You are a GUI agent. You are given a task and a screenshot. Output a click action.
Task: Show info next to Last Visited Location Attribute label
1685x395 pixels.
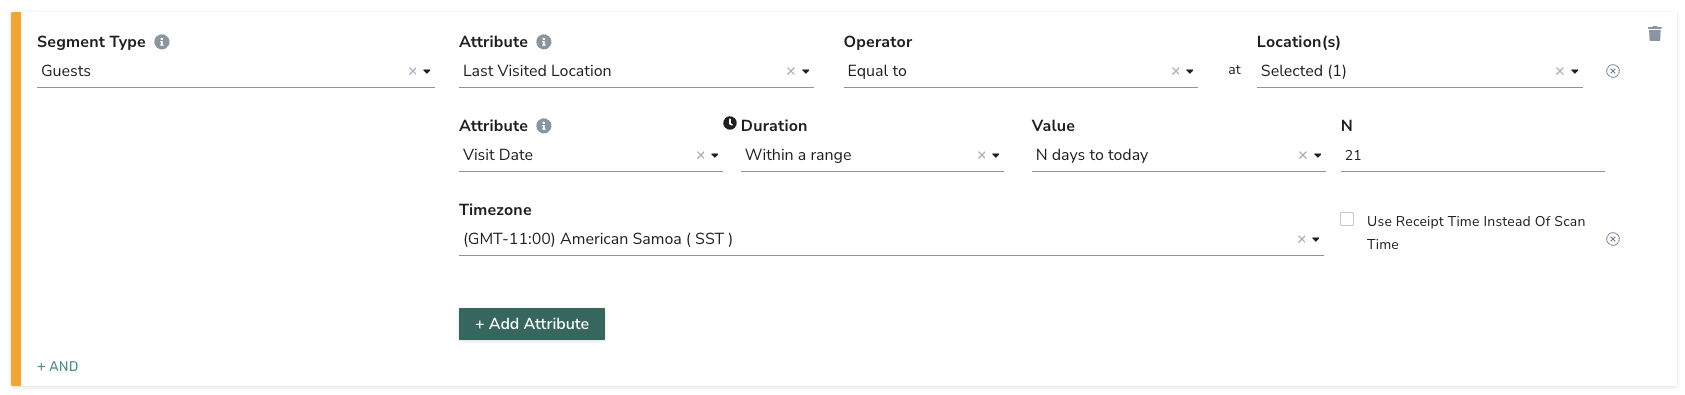(x=544, y=42)
